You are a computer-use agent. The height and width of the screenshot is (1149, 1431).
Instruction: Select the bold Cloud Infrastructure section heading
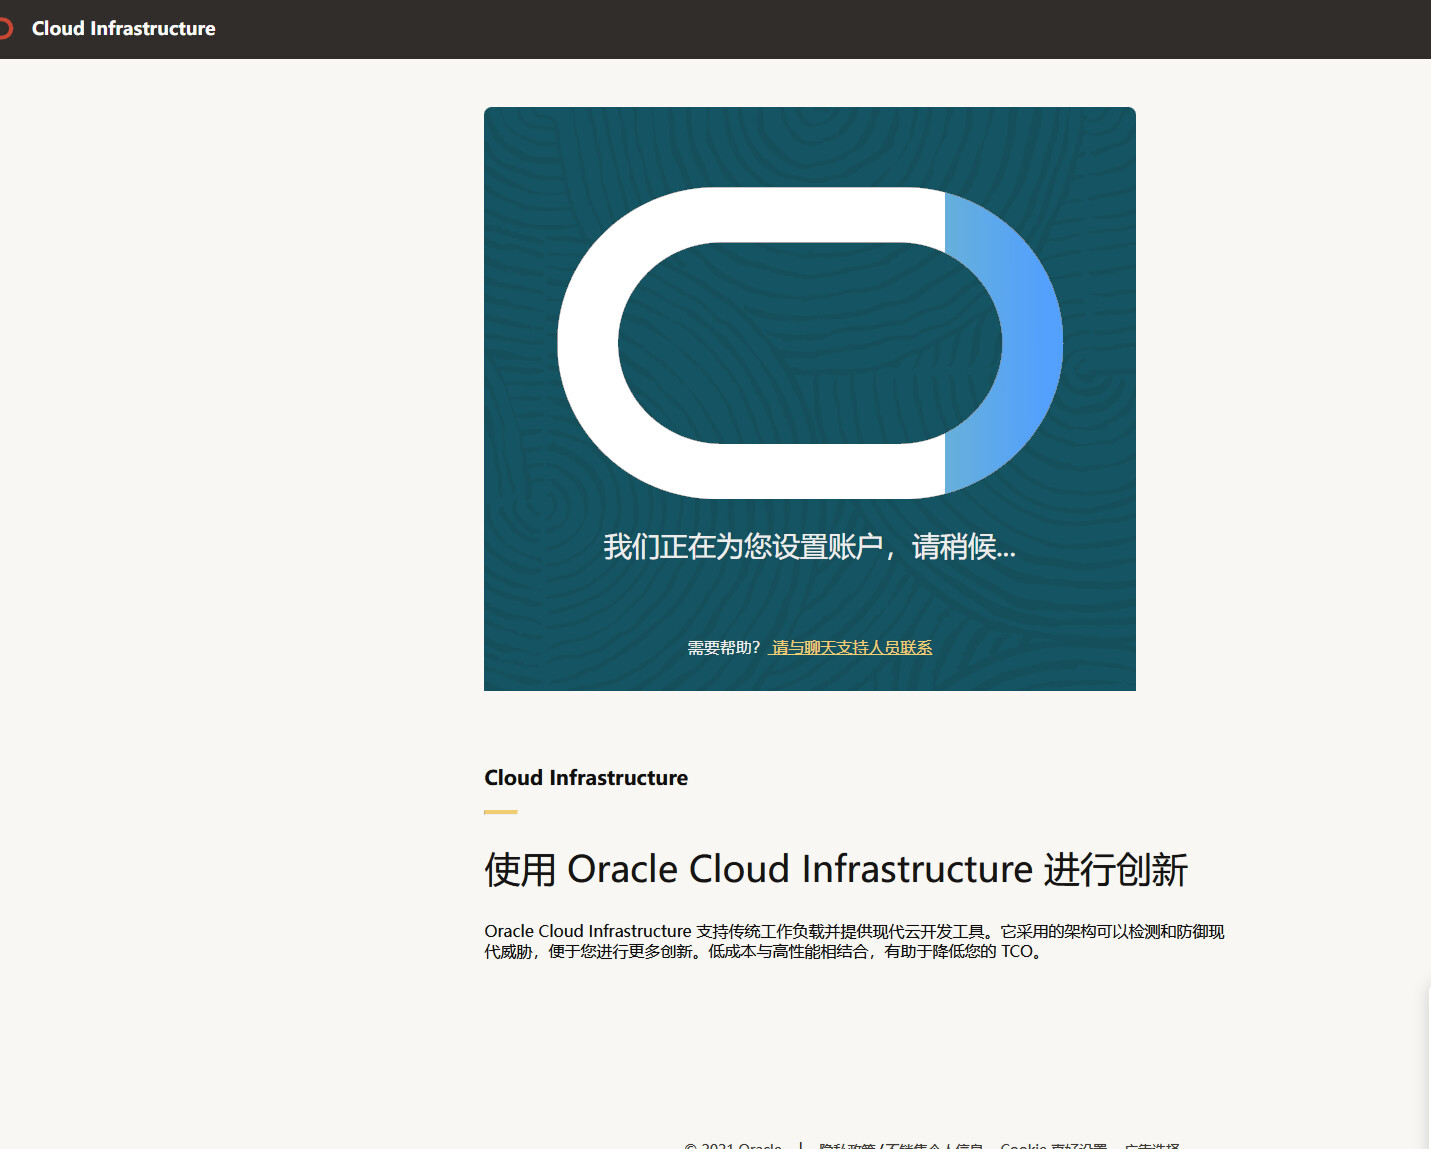click(586, 778)
